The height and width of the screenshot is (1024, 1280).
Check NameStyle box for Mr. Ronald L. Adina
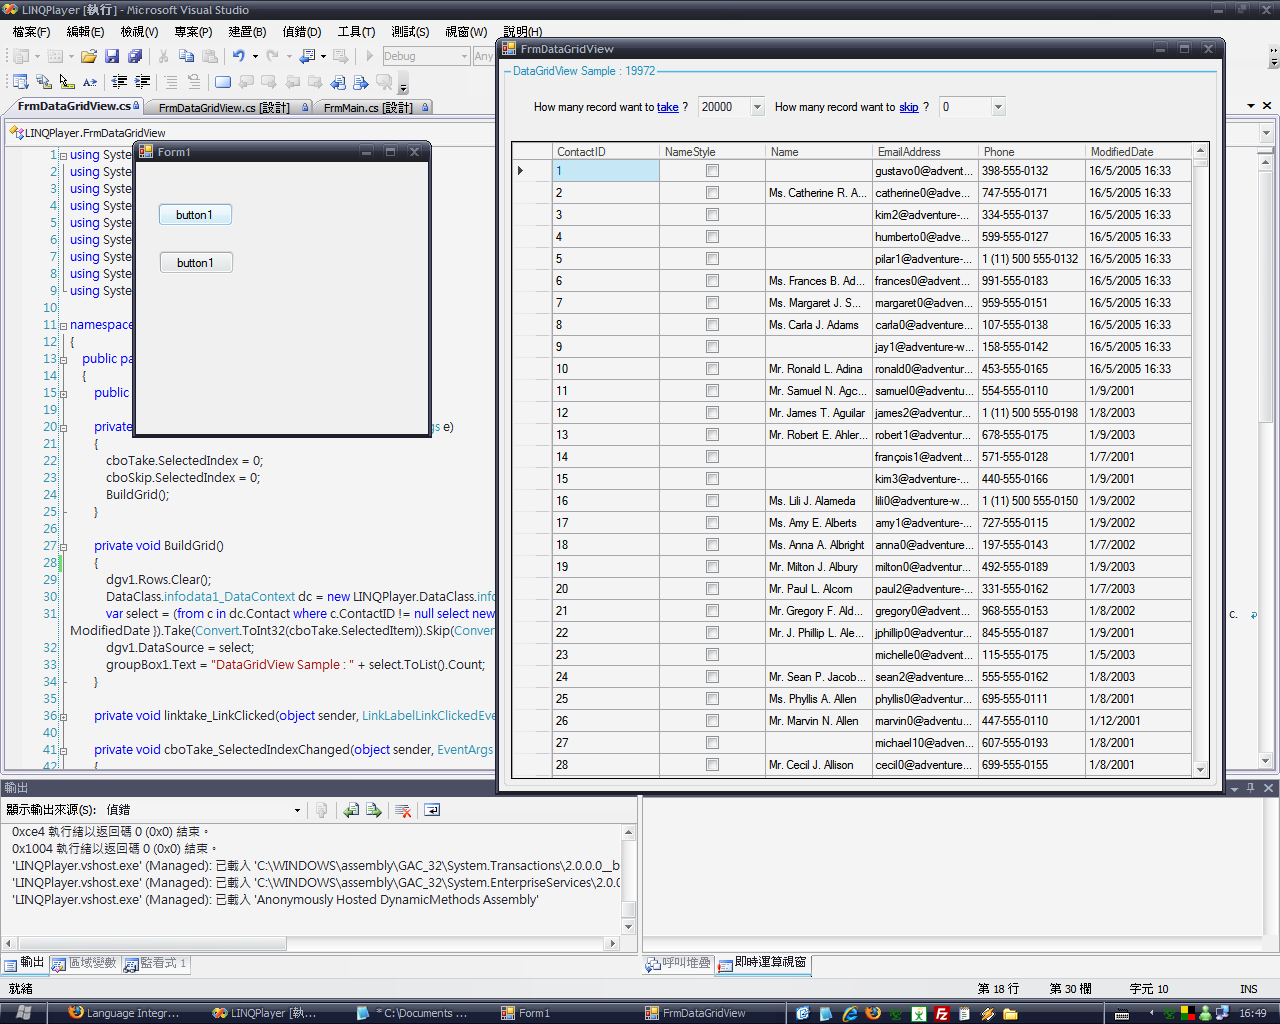[x=712, y=369]
